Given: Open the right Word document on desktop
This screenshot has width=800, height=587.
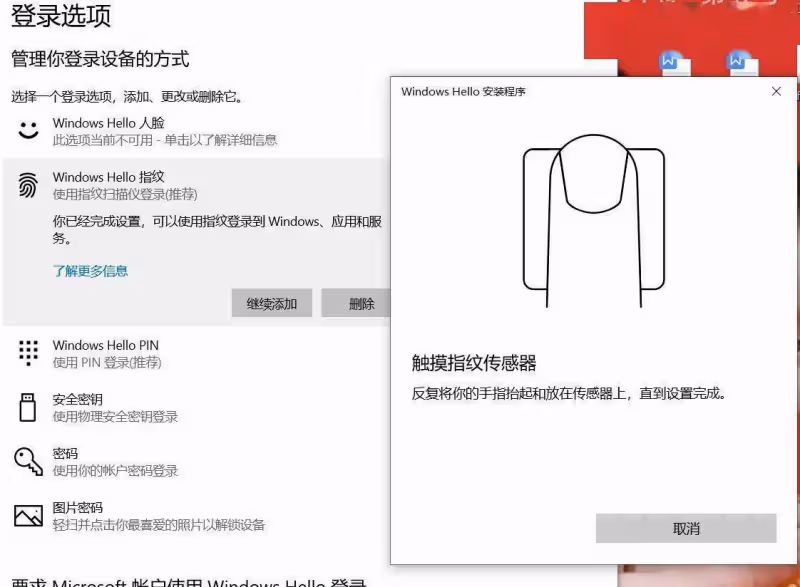Looking at the screenshot, I should (x=741, y=64).
